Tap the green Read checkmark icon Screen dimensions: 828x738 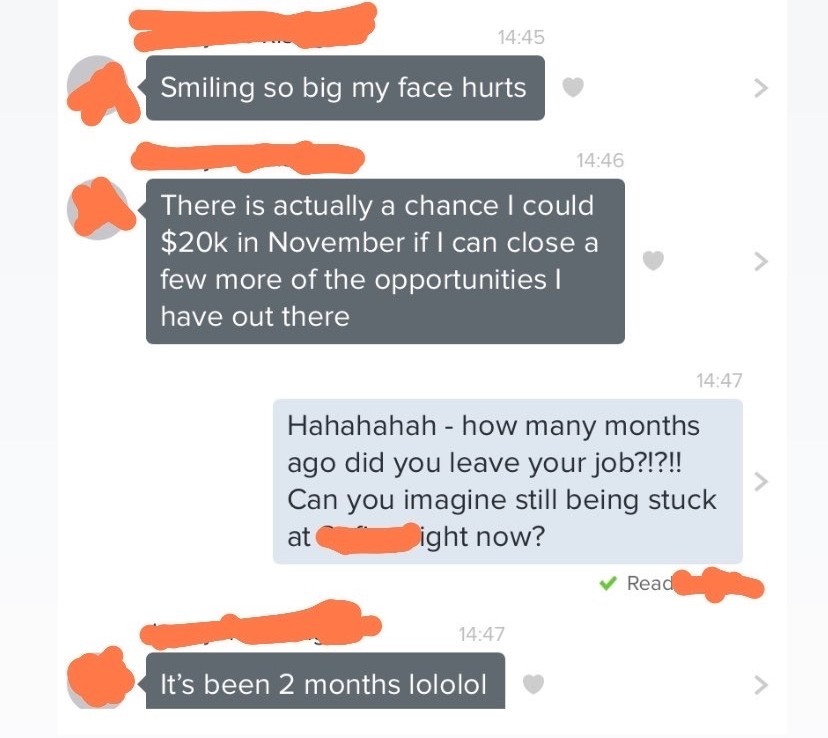pyautogui.click(x=608, y=583)
